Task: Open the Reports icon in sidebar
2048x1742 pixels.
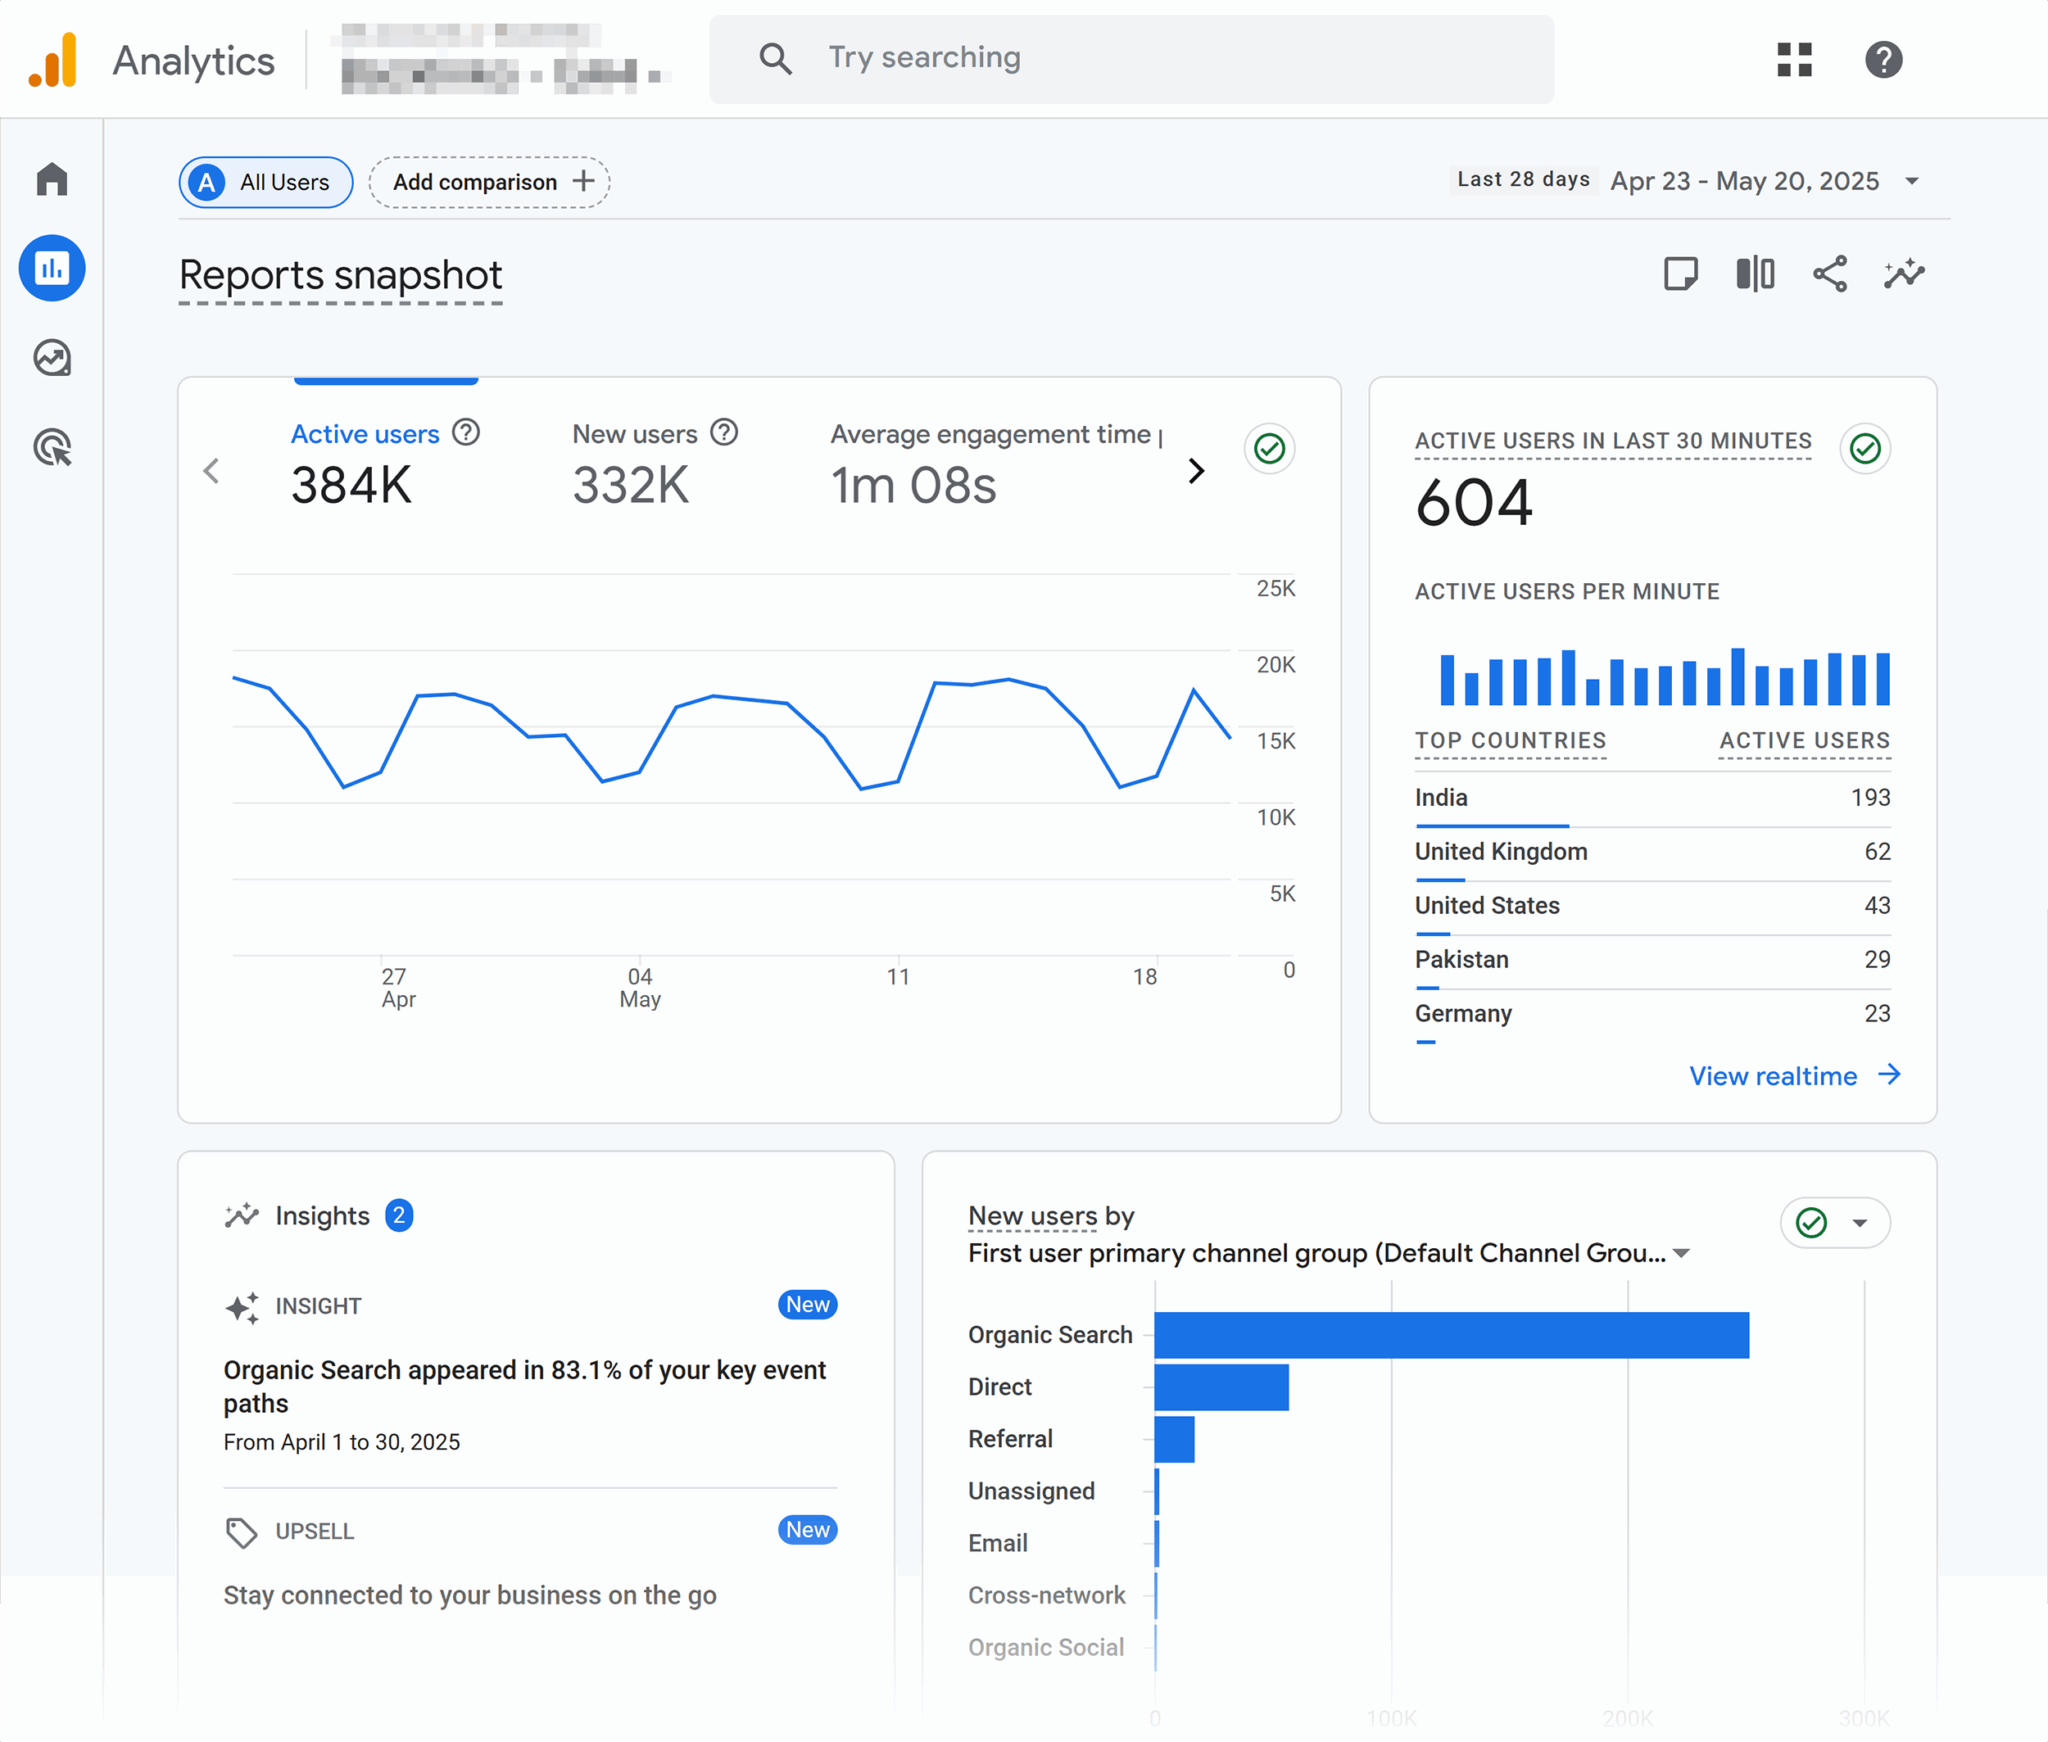Action: click(52, 268)
